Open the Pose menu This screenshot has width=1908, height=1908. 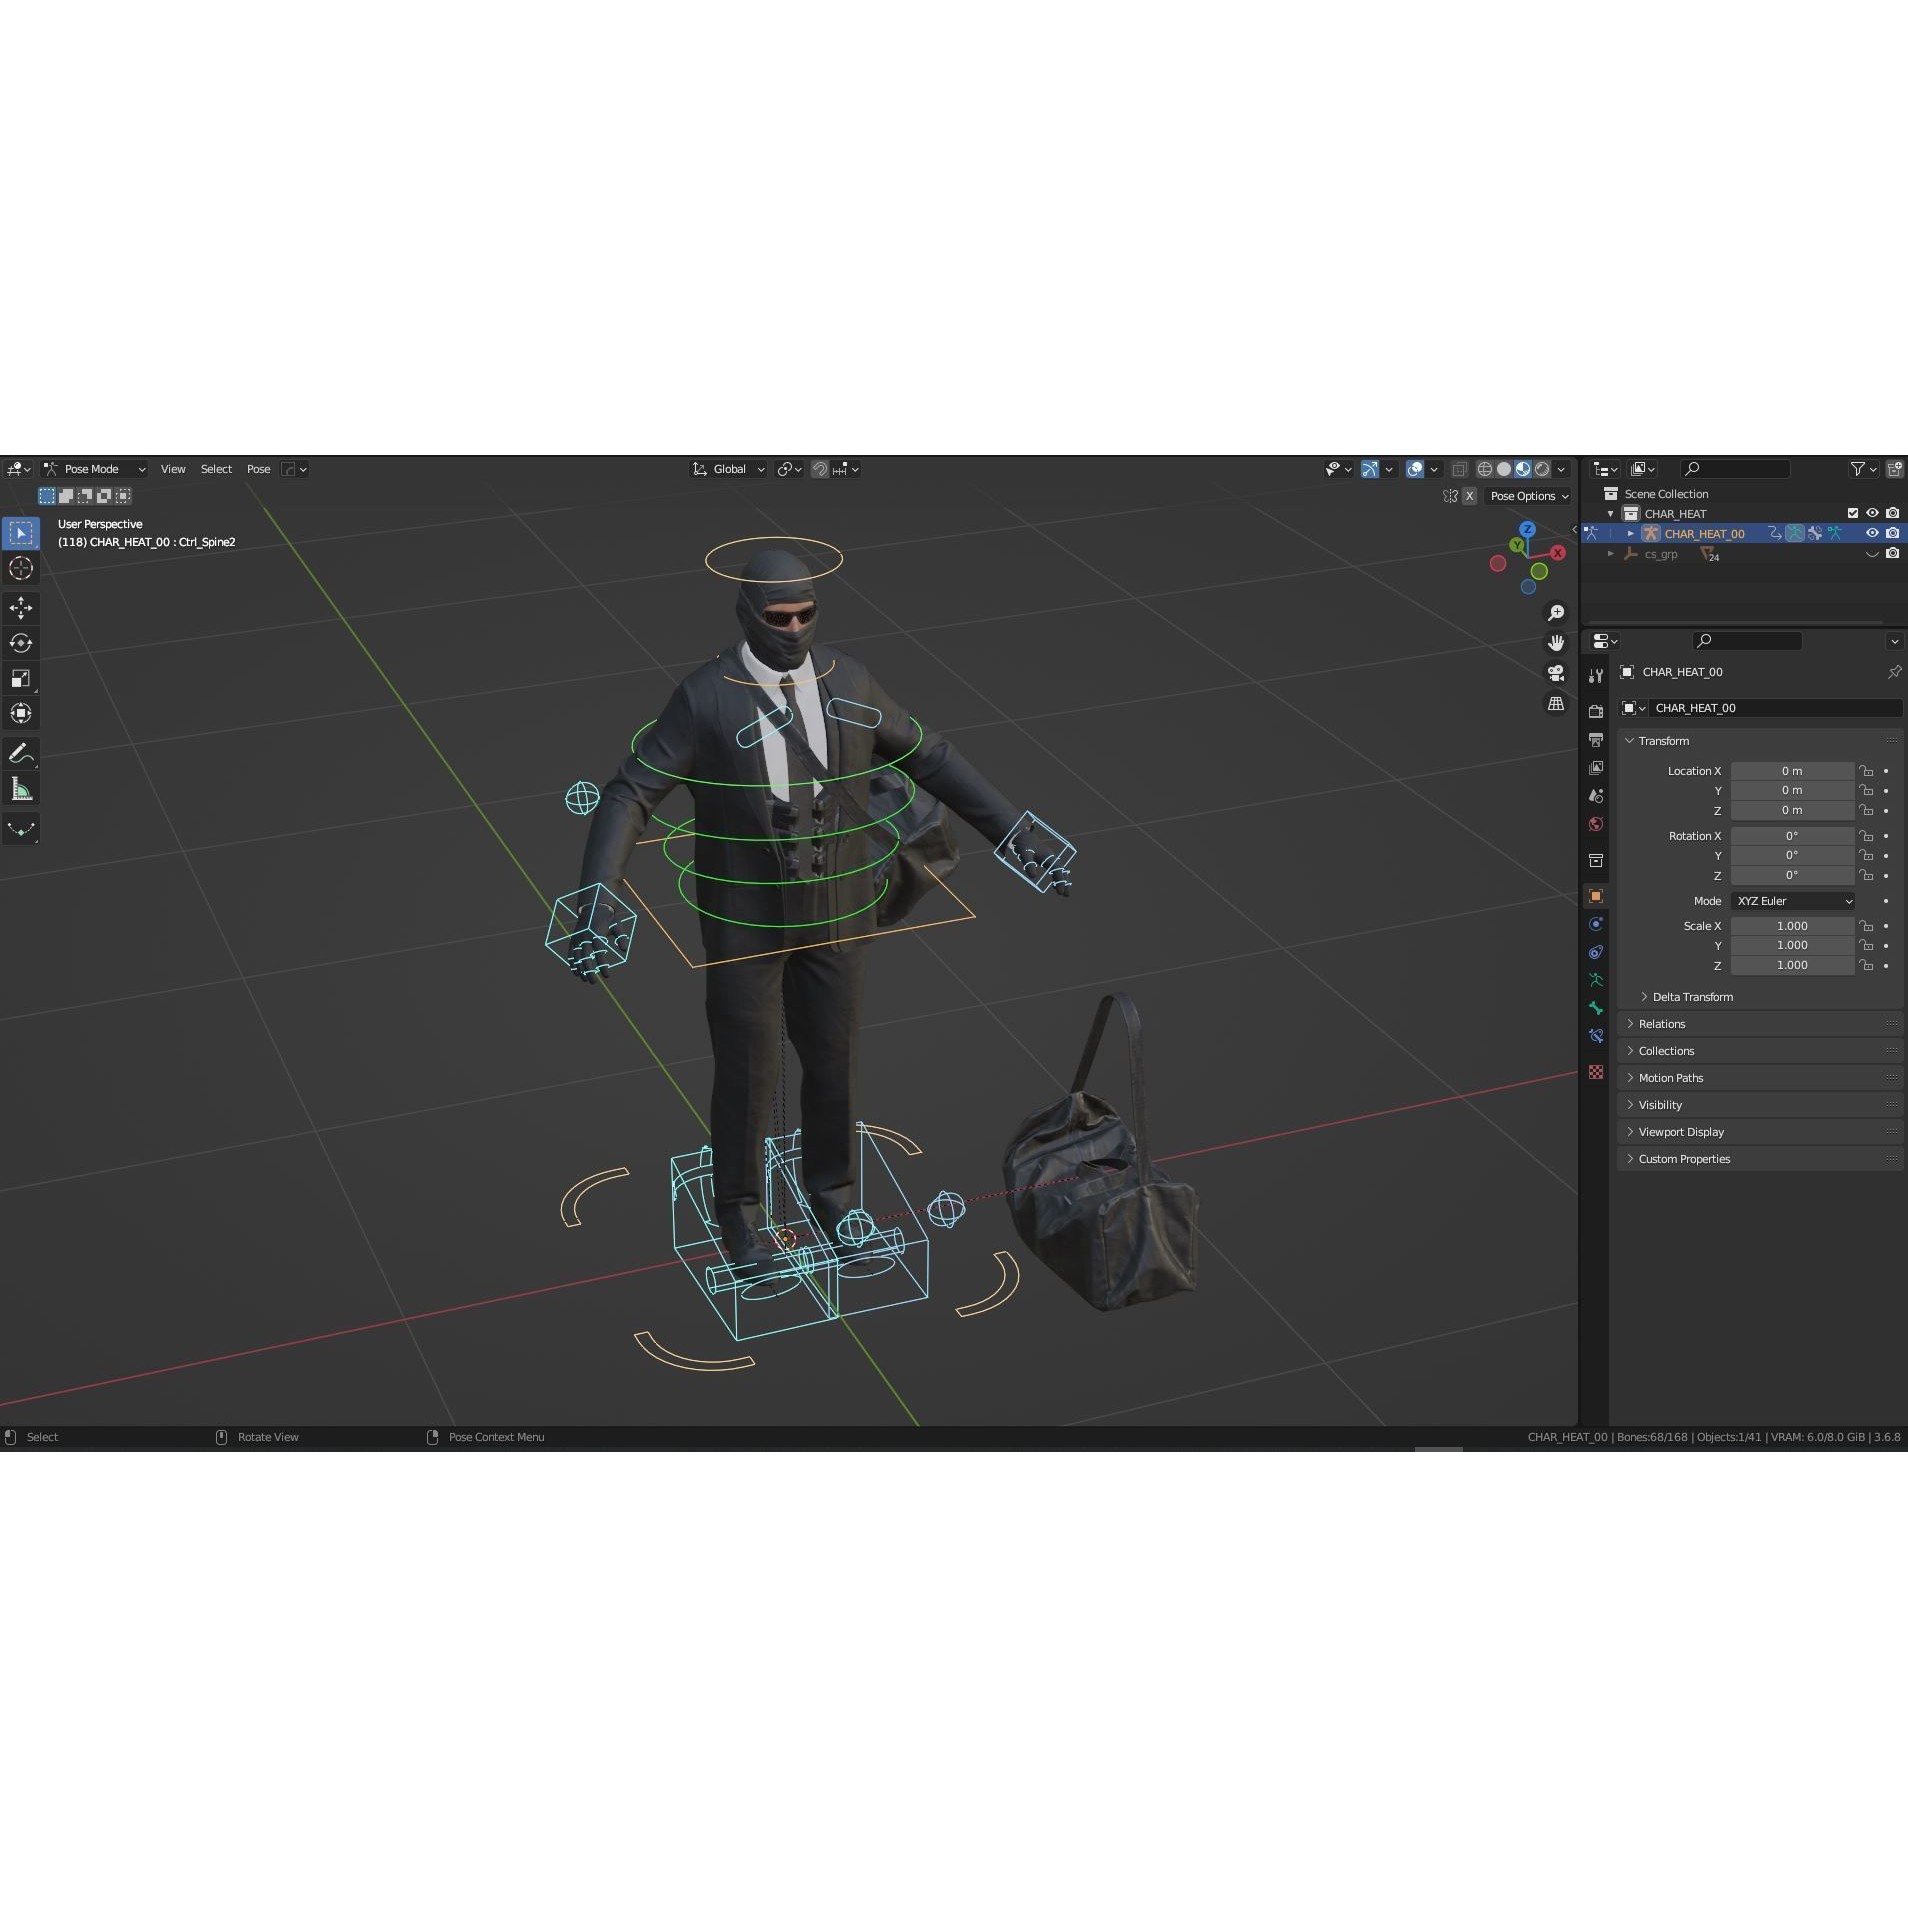(258, 468)
